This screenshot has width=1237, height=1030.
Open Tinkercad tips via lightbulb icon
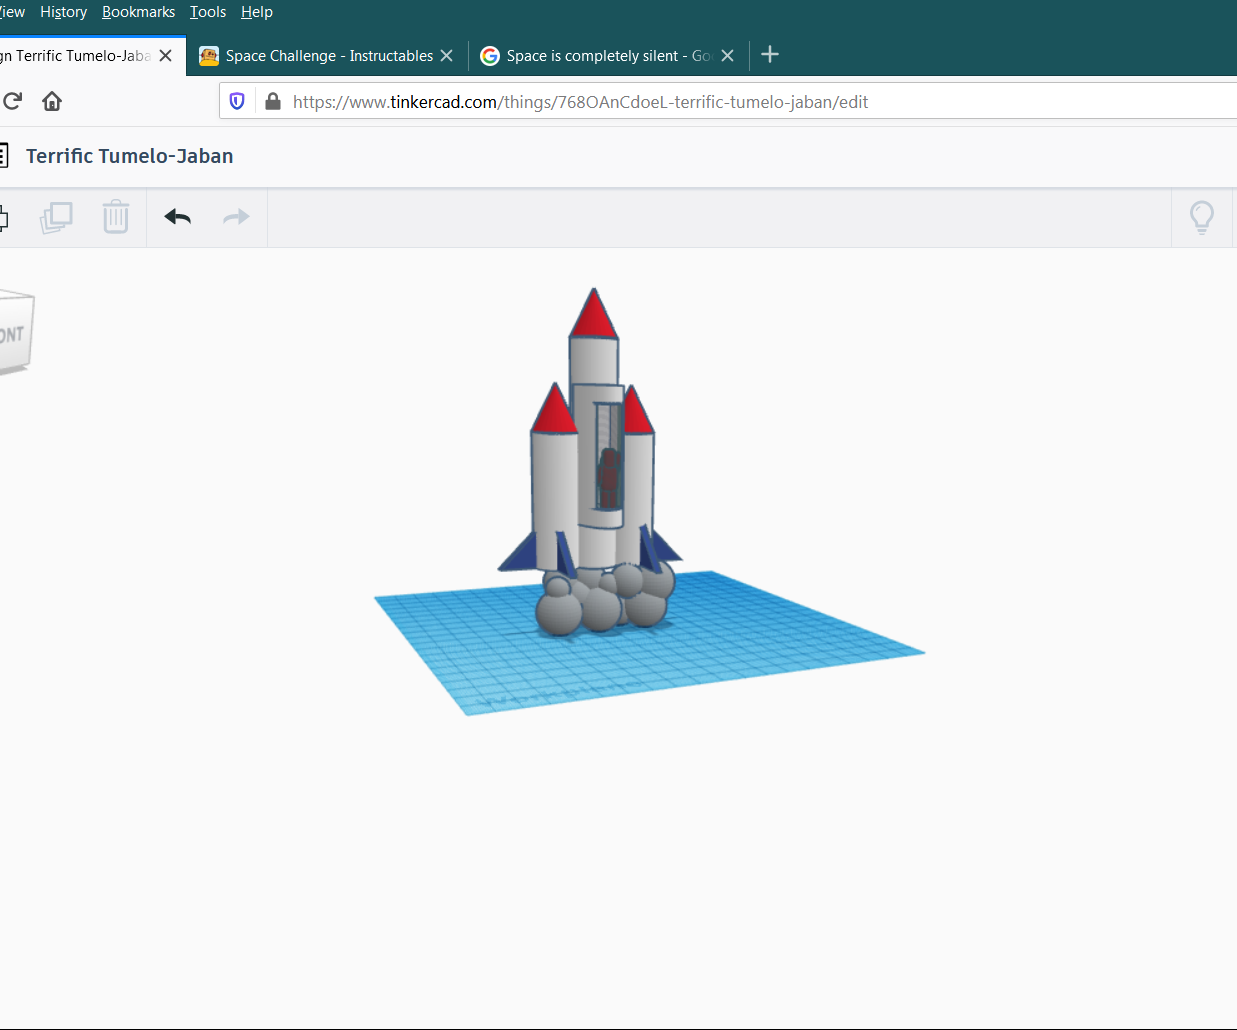click(x=1202, y=217)
